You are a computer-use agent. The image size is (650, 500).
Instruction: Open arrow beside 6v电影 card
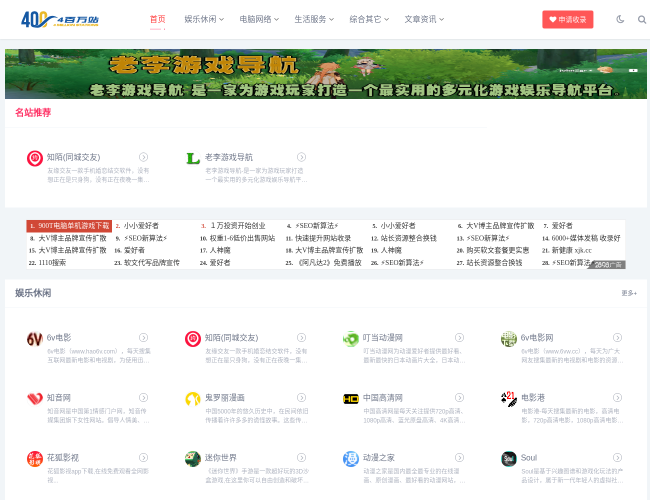(x=143, y=337)
